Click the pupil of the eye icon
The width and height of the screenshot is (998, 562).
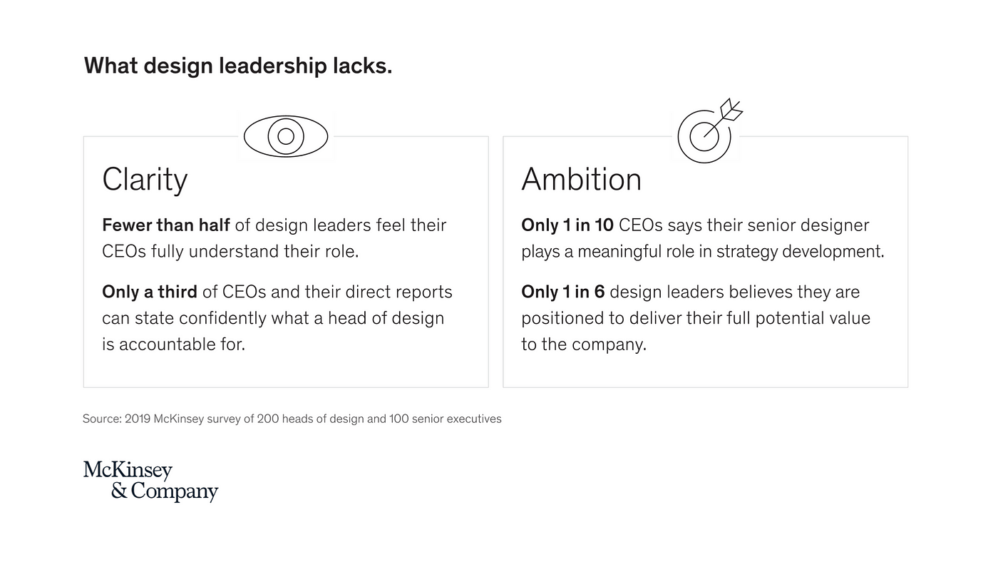tap(286, 136)
